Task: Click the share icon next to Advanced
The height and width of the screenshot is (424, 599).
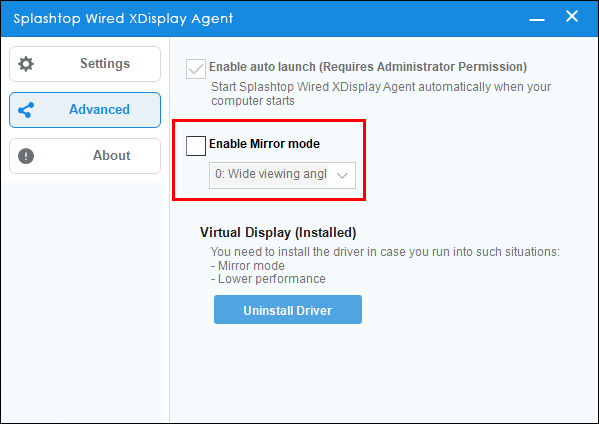Action: pos(26,110)
